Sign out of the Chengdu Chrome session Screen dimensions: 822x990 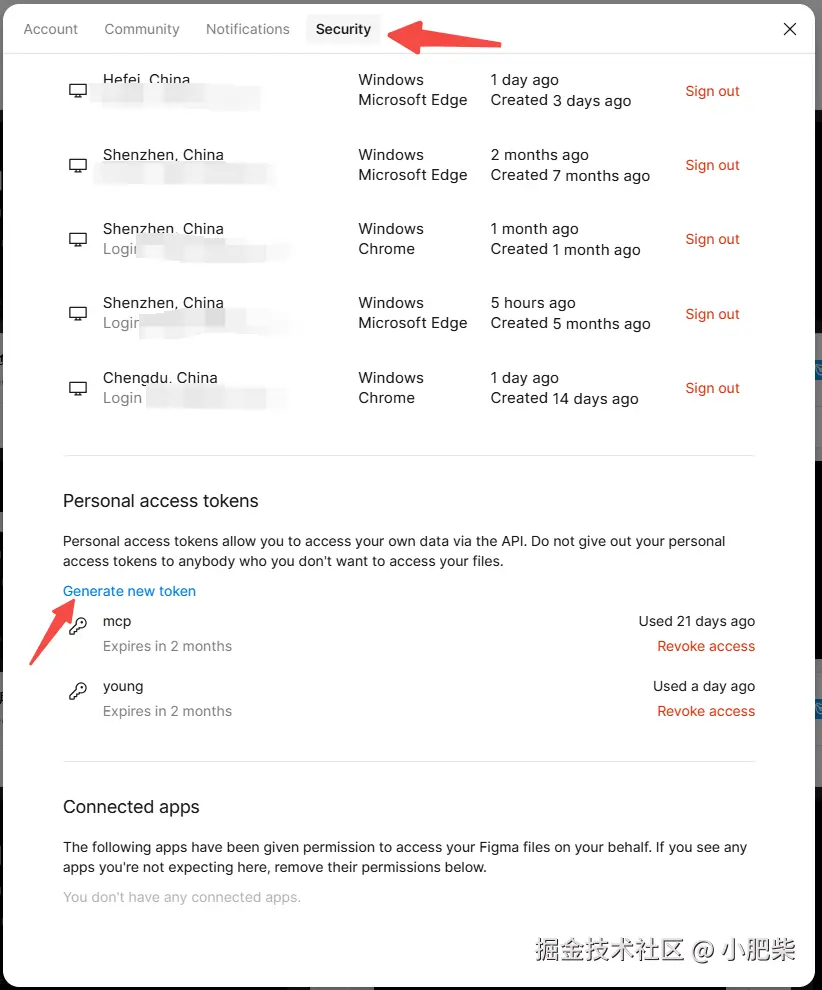(712, 388)
